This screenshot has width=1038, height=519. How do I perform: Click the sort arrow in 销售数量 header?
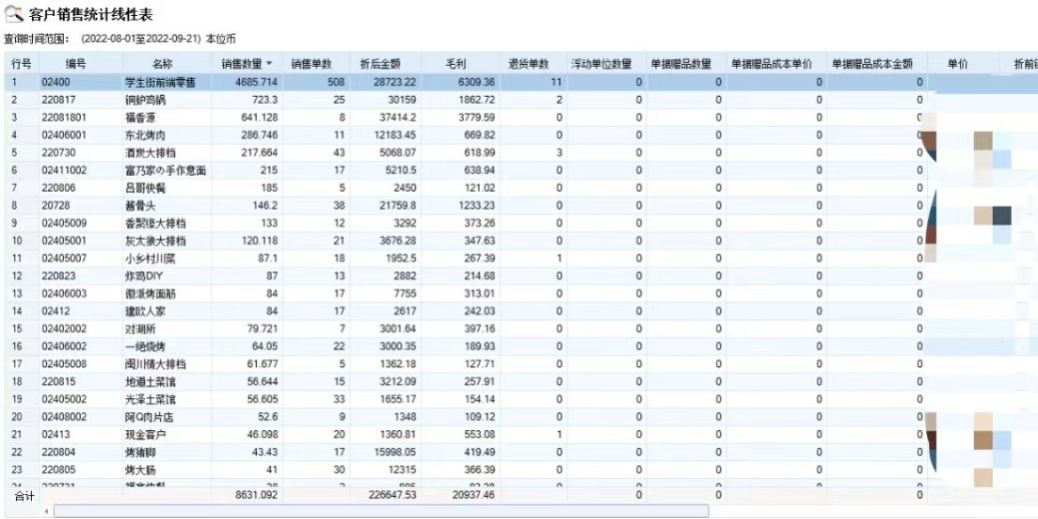pyautogui.click(x=268, y=64)
